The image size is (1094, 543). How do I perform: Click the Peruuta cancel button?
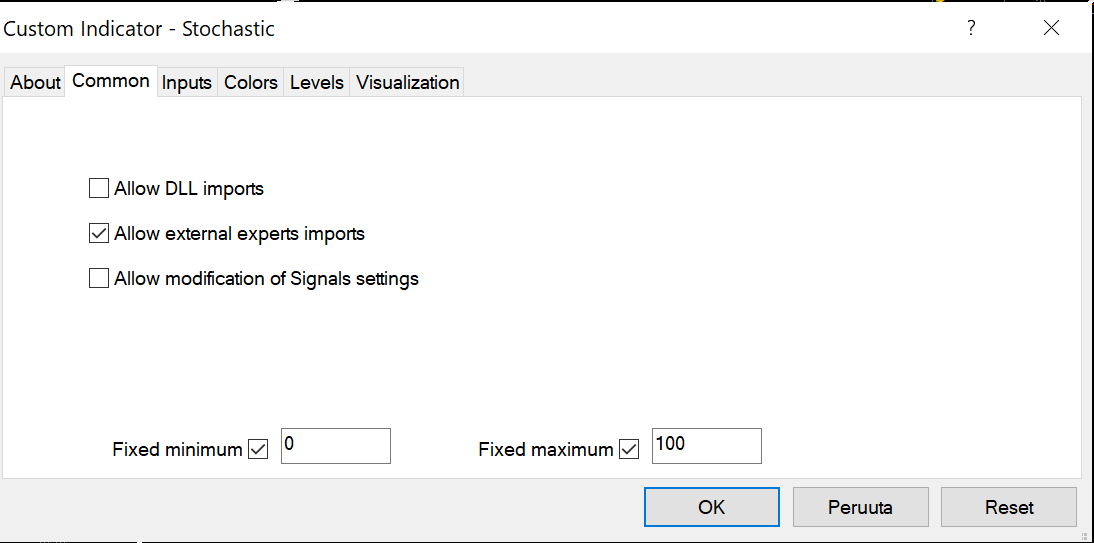860,507
